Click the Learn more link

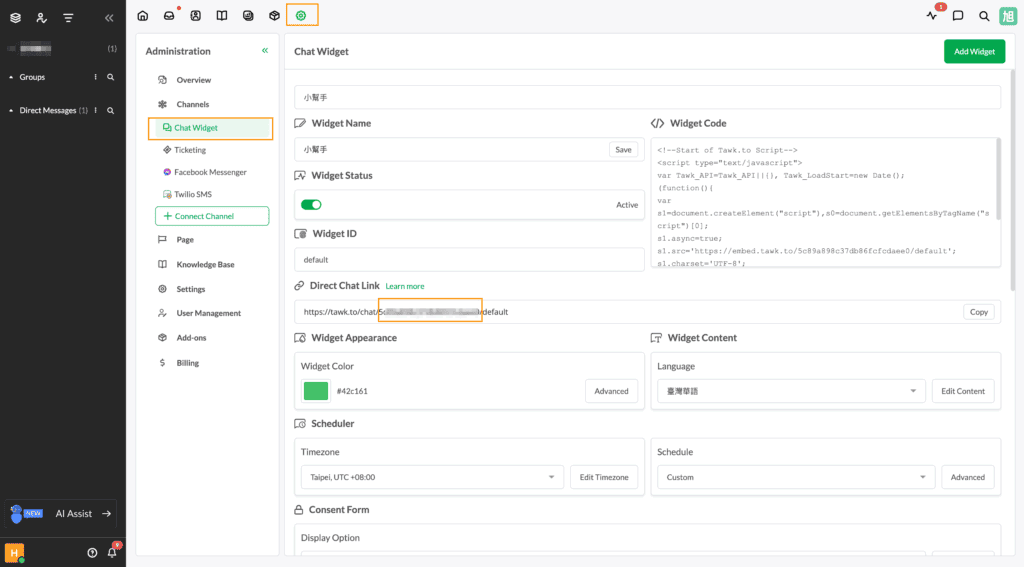[405, 286]
